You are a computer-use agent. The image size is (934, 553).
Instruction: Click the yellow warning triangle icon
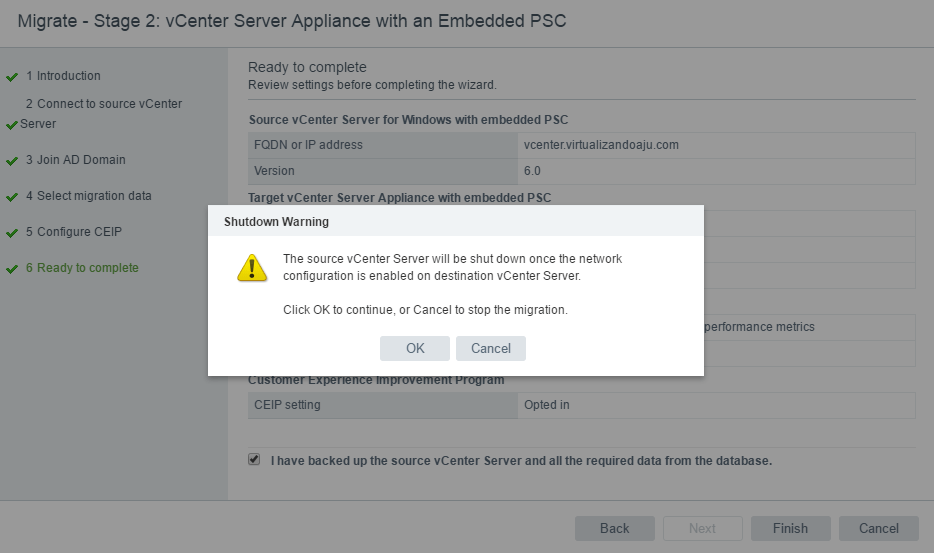pyautogui.click(x=252, y=268)
